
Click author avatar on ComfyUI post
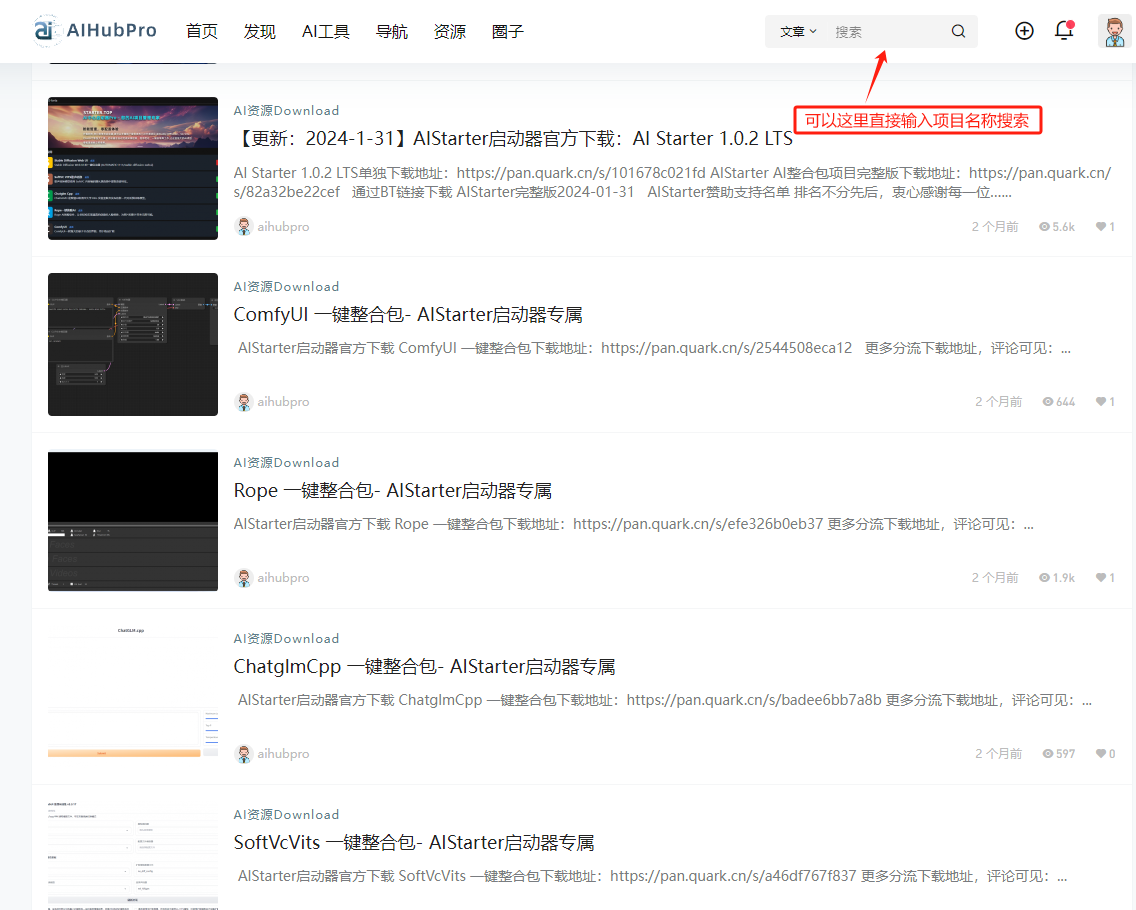coord(243,401)
